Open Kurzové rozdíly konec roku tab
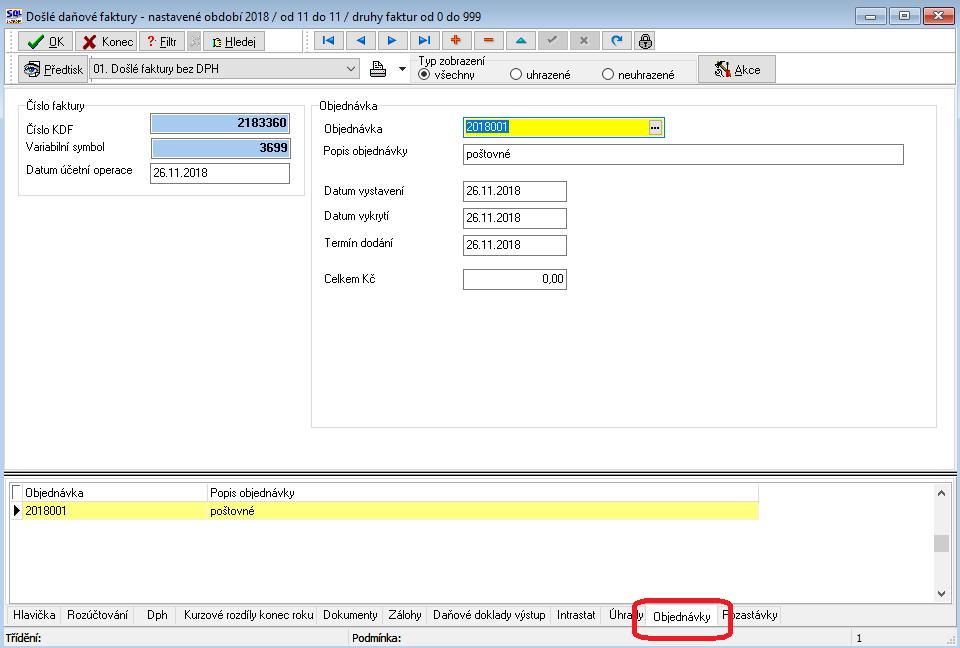 tap(249, 614)
